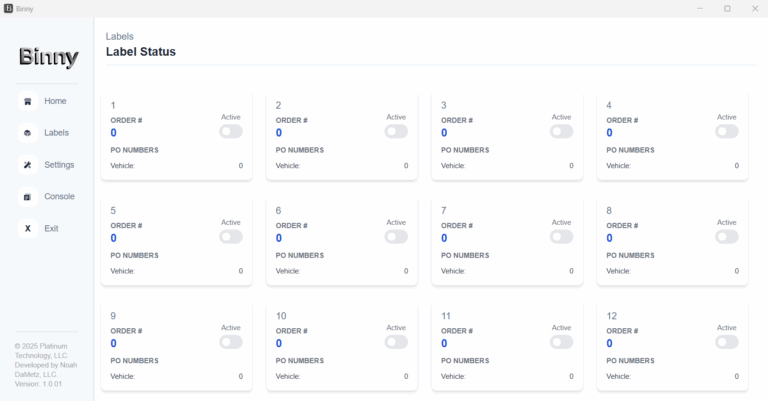Screen dimensions: 768x401
Task: Enable Active switch on label card 6
Action: pyautogui.click(x=396, y=236)
